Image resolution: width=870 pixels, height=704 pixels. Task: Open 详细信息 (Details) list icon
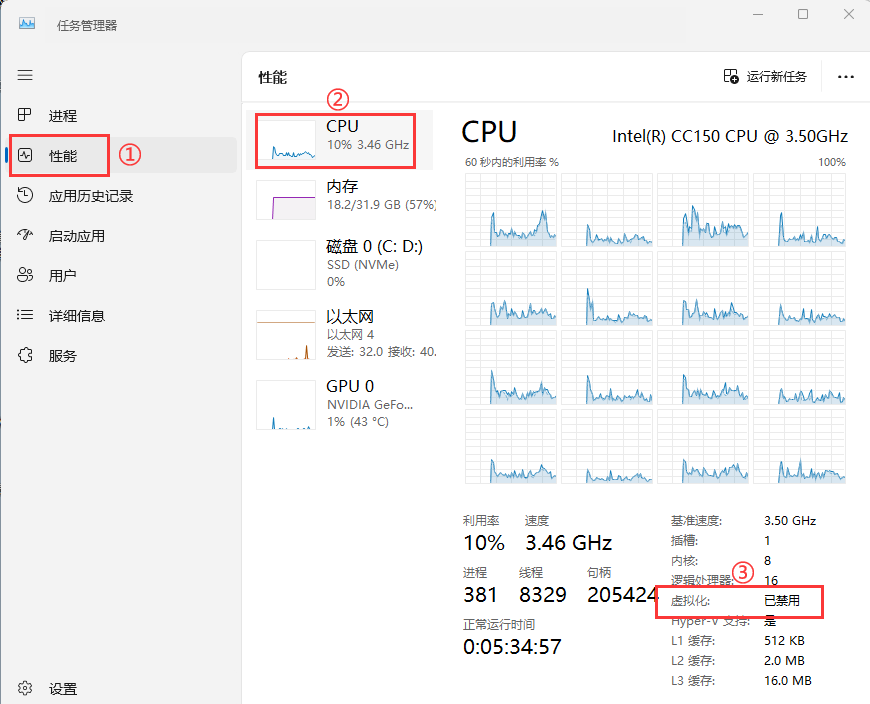tap(26, 316)
